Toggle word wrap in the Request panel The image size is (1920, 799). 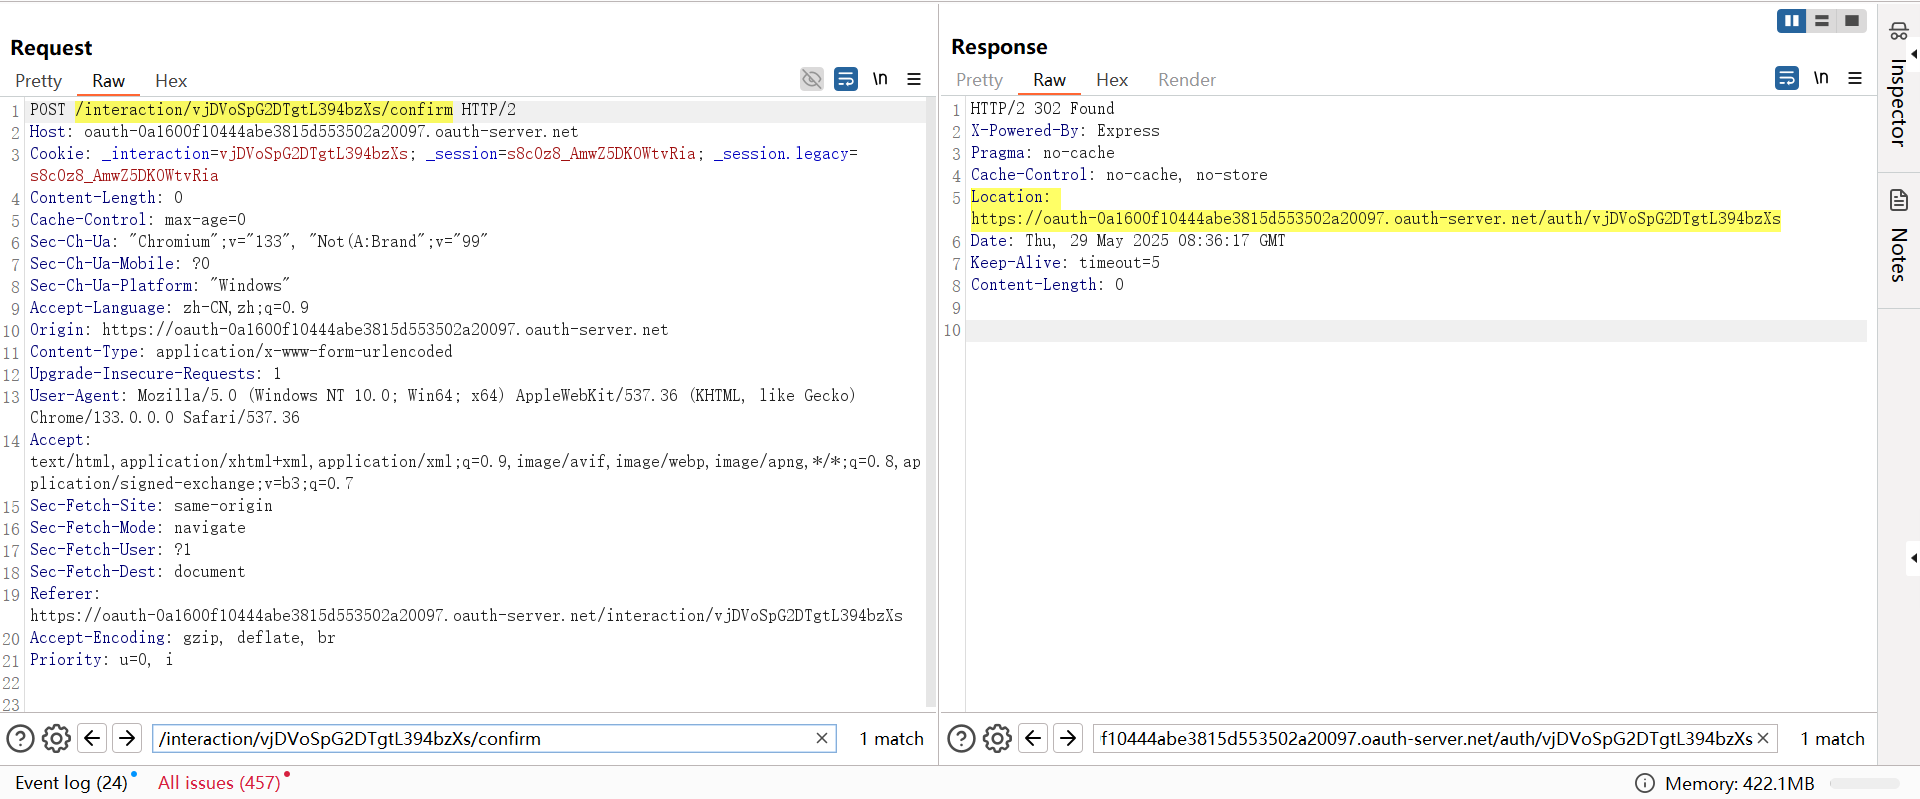[x=846, y=79]
